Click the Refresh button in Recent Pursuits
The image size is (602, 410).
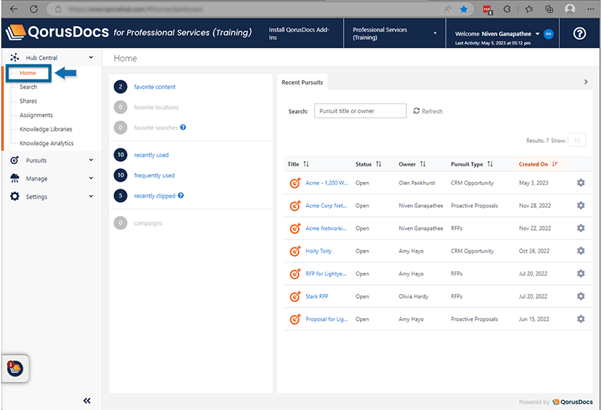click(428, 111)
